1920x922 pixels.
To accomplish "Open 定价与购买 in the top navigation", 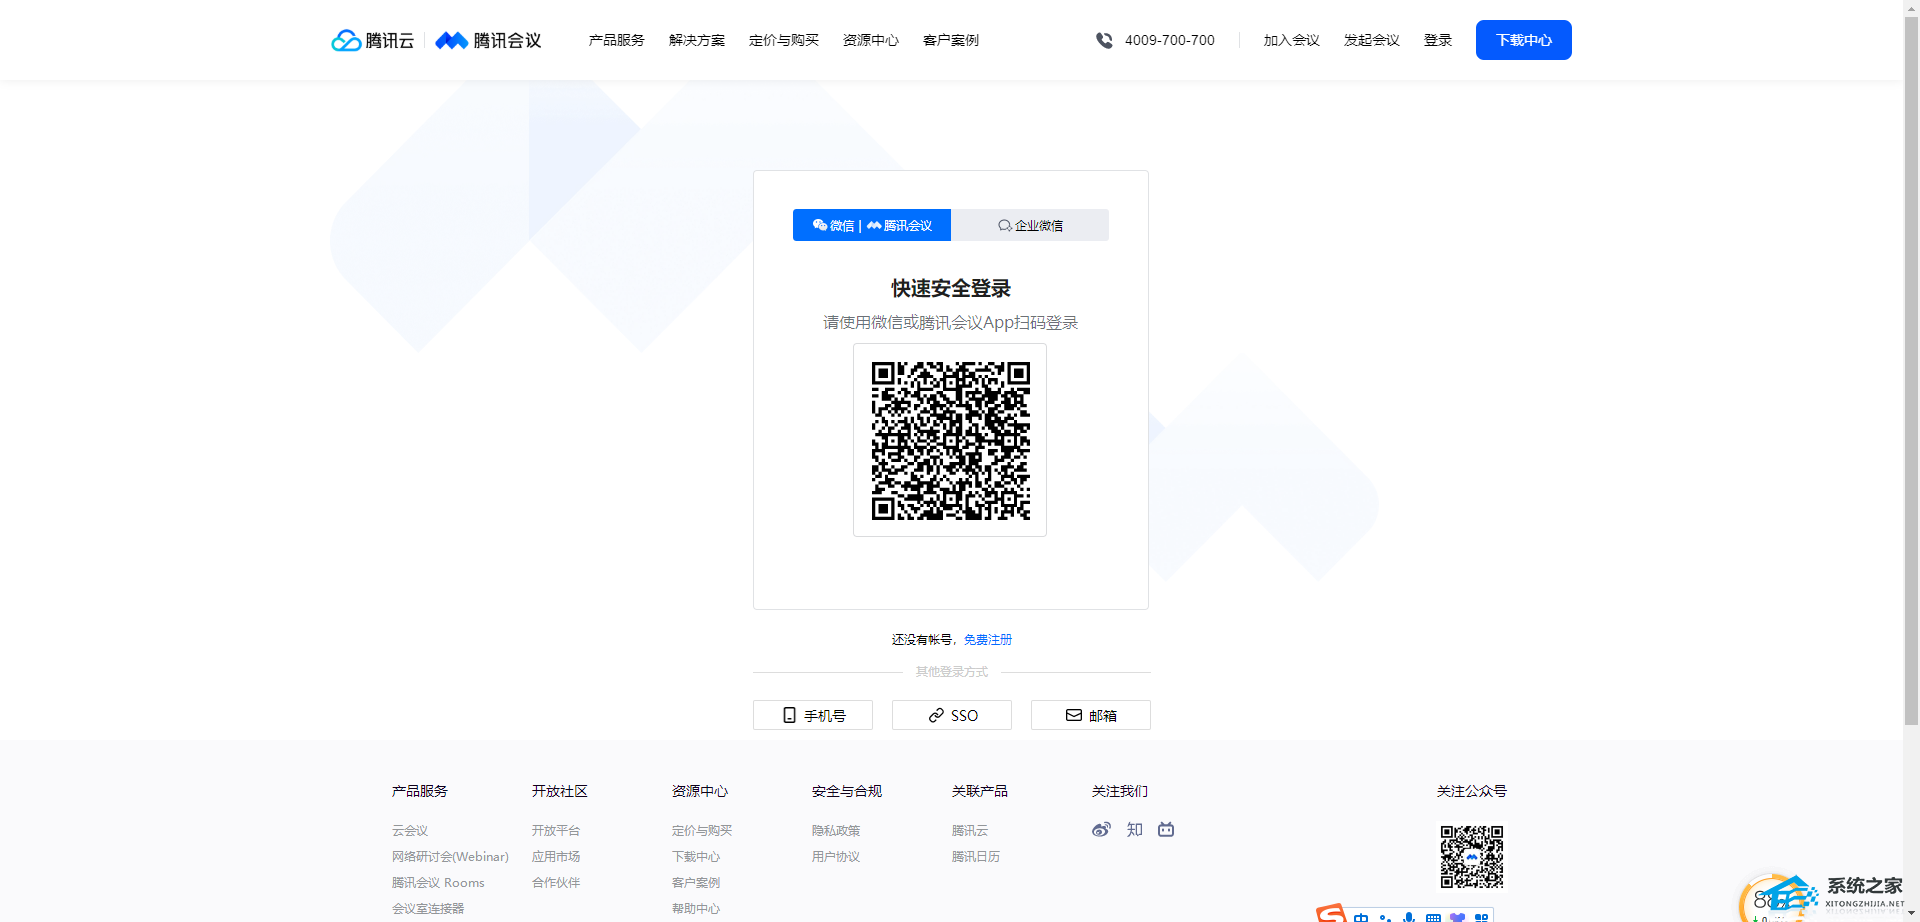I will point(784,40).
